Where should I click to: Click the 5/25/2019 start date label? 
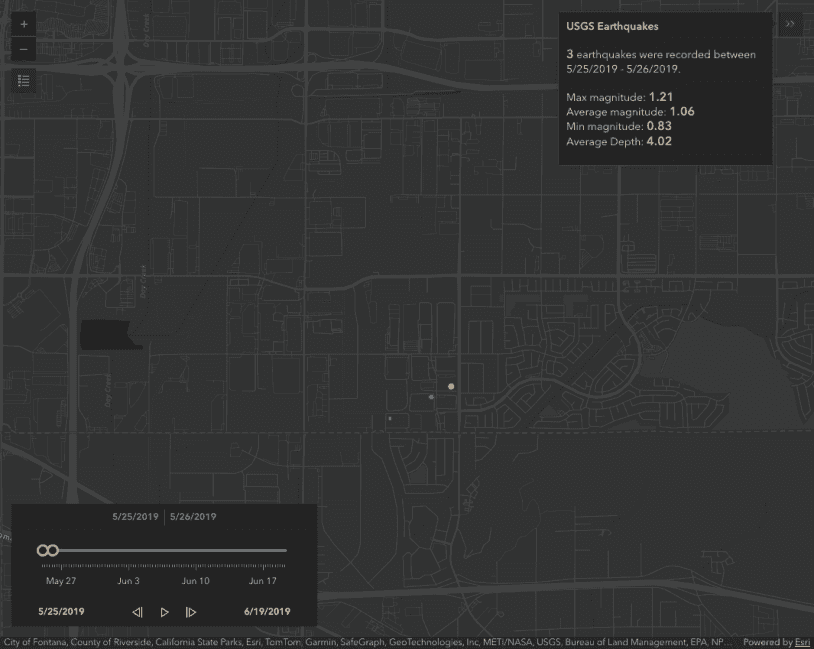point(61,611)
